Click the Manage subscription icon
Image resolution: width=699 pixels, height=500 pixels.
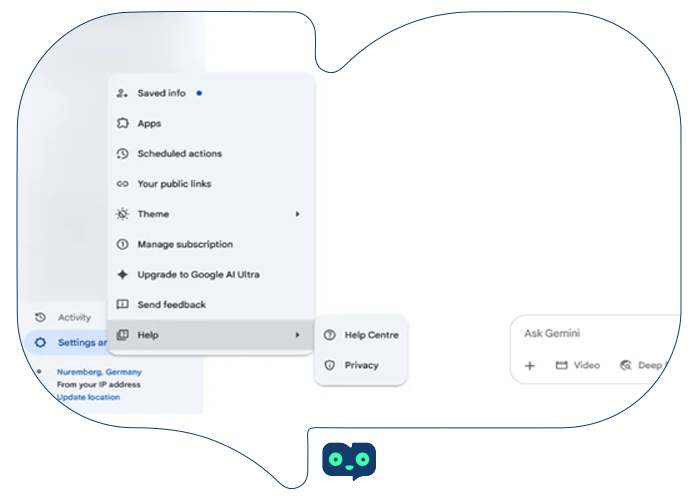(x=122, y=244)
